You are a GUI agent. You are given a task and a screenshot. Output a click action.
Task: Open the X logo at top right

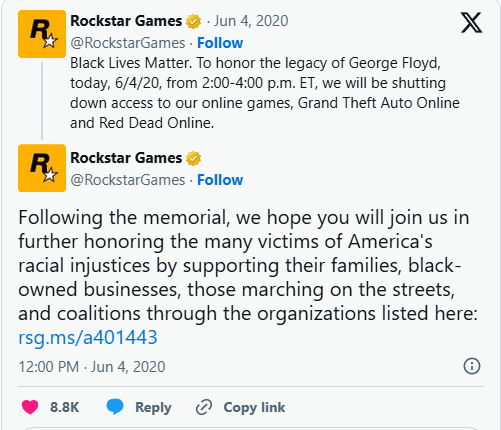click(x=471, y=22)
